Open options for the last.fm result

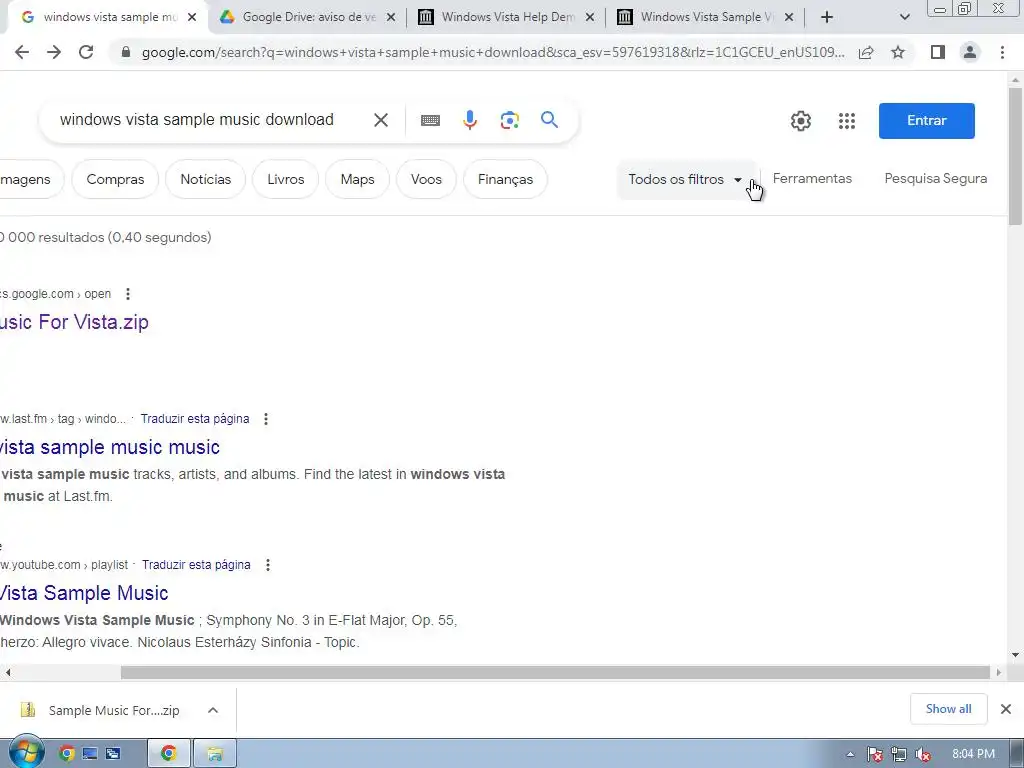[266, 419]
